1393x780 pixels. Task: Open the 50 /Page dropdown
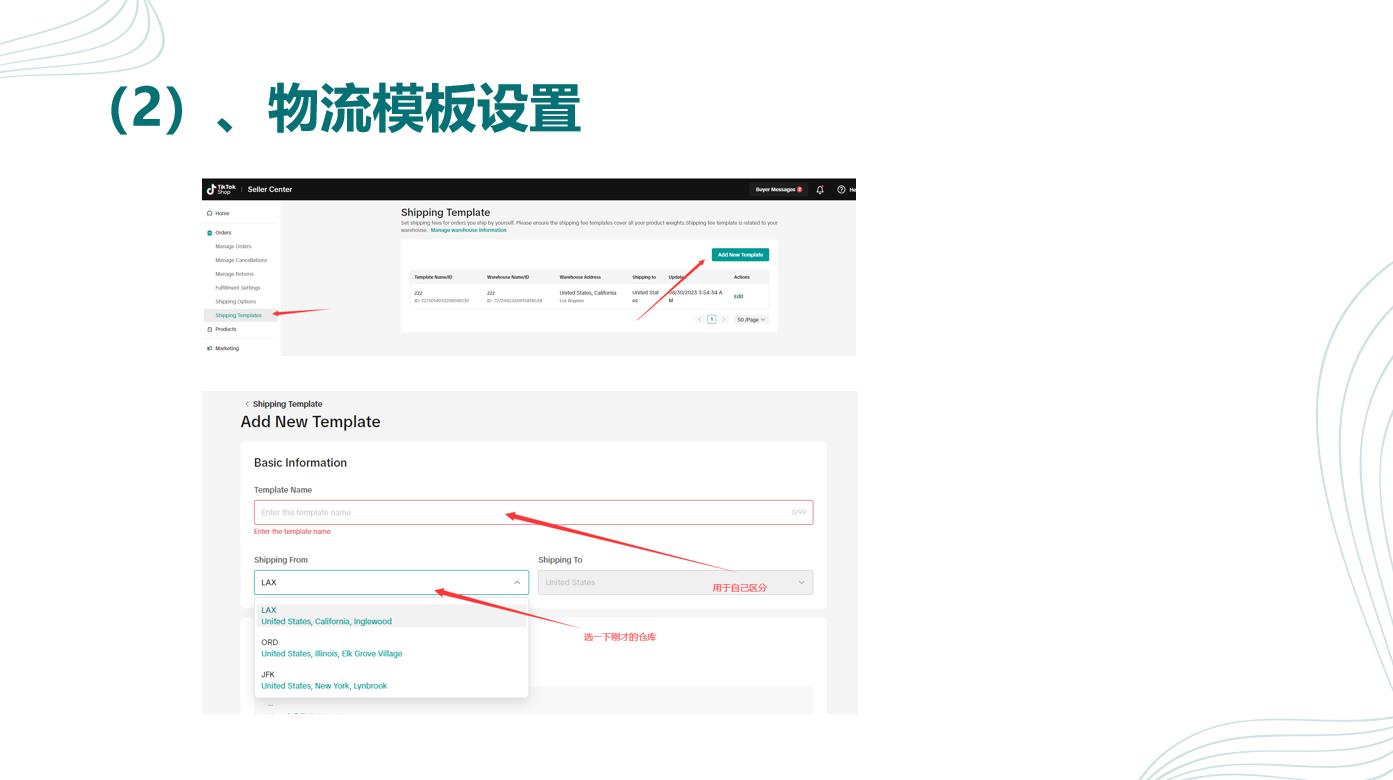coord(751,319)
